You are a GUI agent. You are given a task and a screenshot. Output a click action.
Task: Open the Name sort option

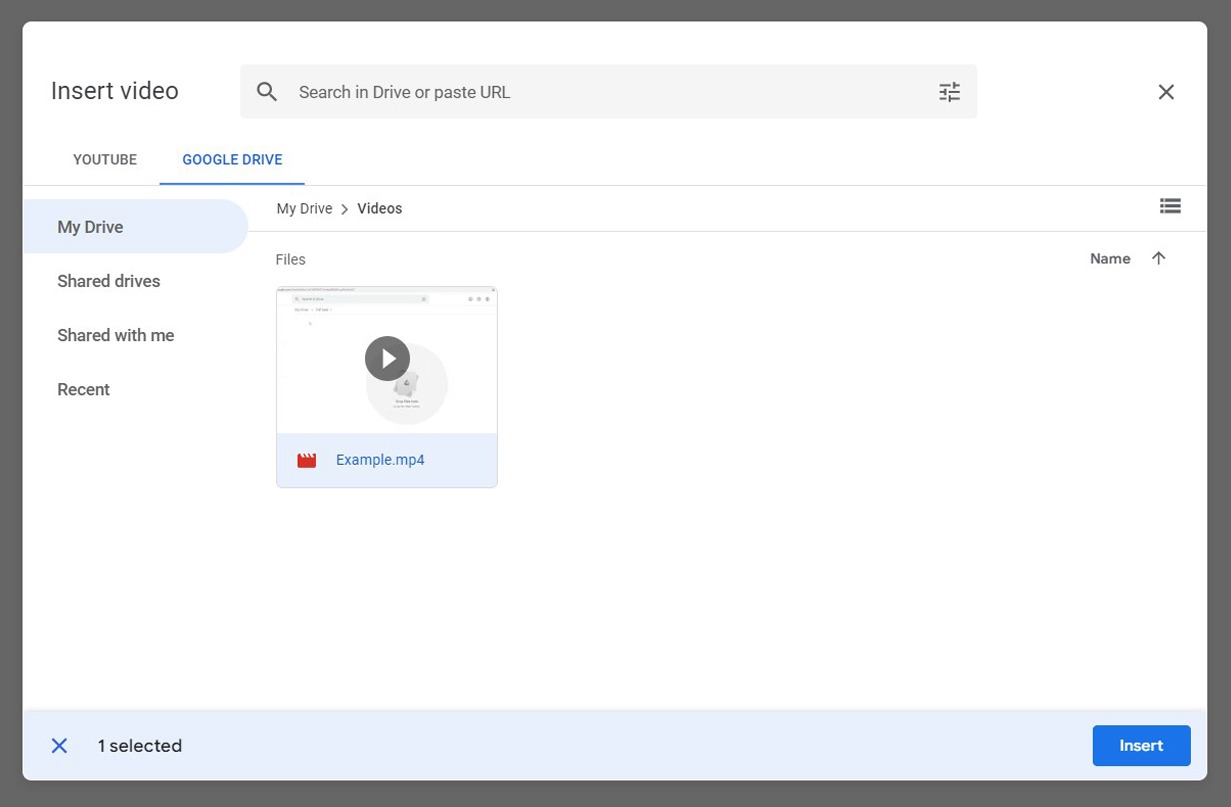[x=1110, y=258]
